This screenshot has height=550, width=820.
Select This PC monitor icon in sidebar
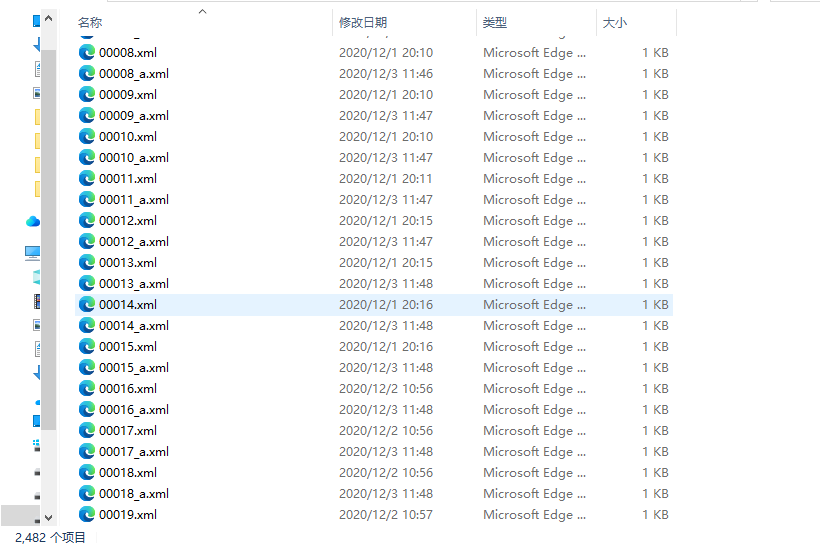tap(32, 253)
